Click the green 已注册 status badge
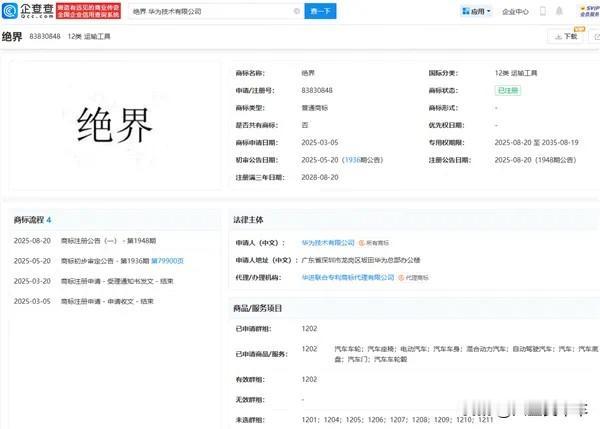This screenshot has height=429, width=600. pyautogui.click(x=508, y=91)
